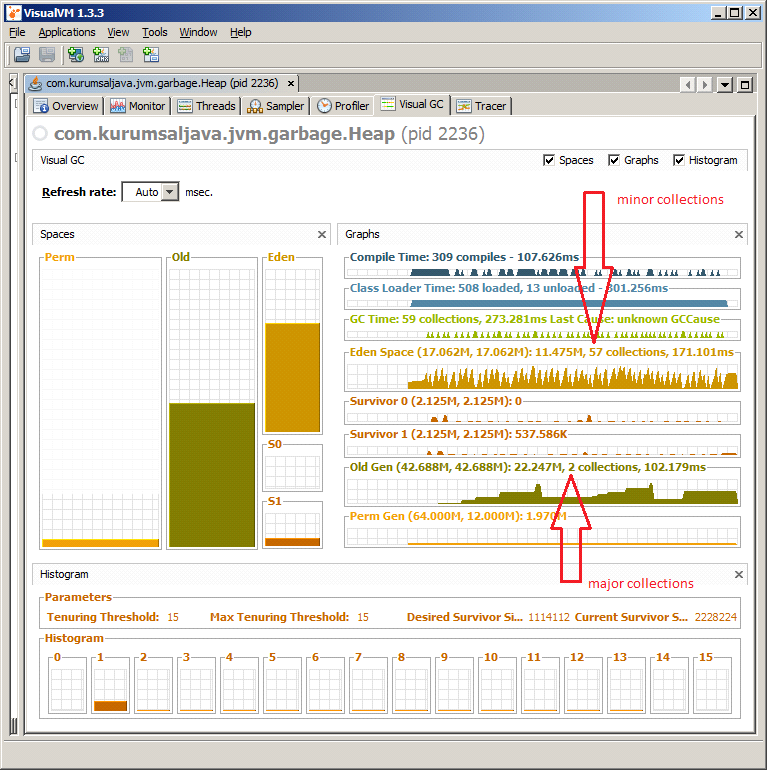Click the VisualVM title bar logo
This screenshot has height=770, width=767.
coord(14,13)
